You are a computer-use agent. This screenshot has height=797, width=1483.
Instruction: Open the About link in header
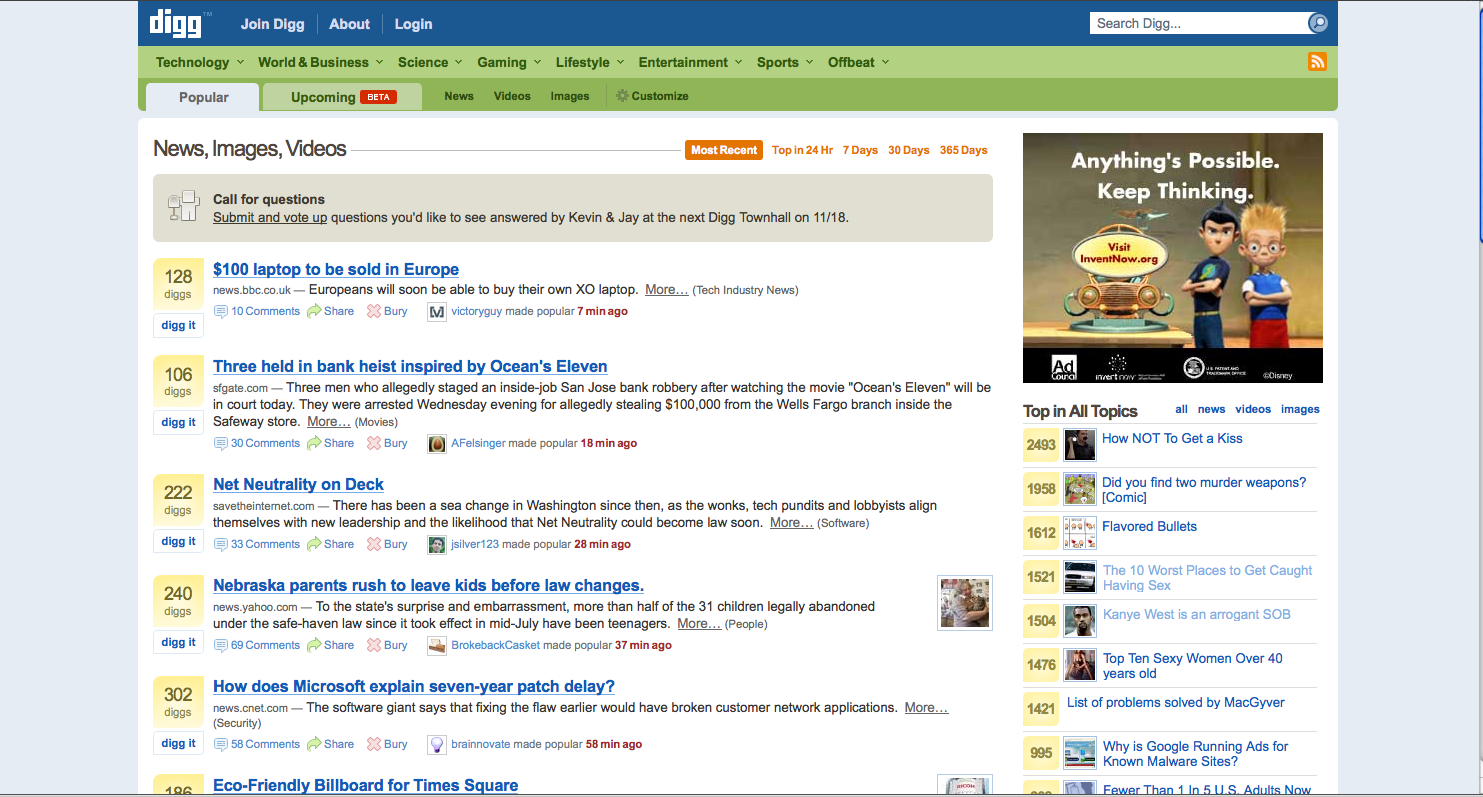tap(349, 24)
